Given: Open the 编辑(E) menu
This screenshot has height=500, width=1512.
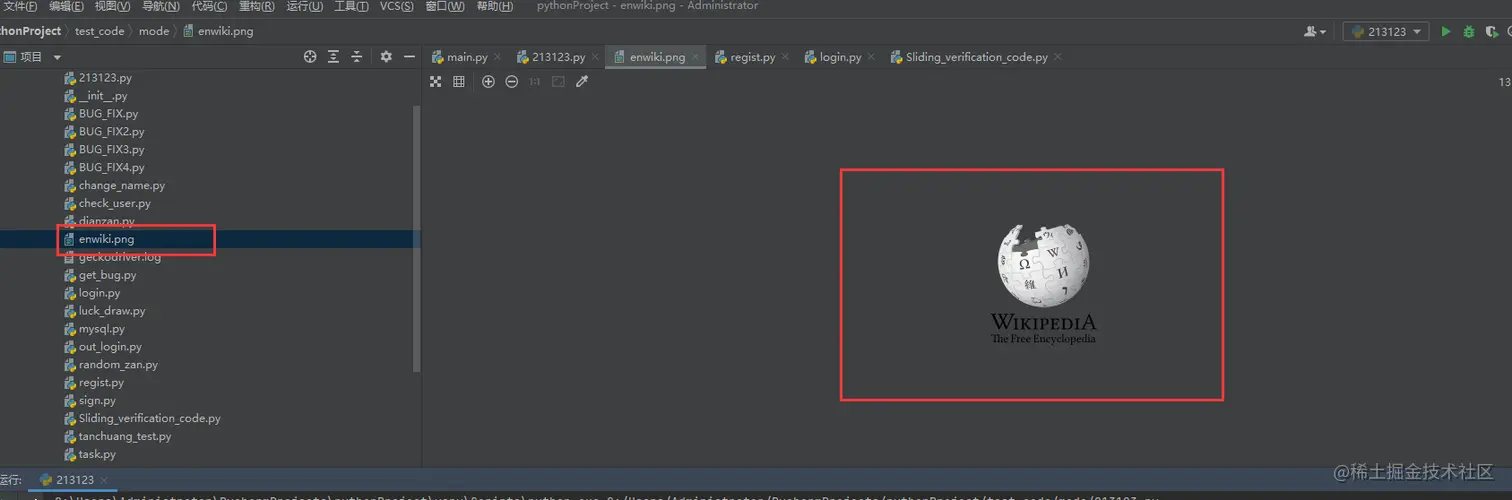Looking at the screenshot, I should 66,6.
